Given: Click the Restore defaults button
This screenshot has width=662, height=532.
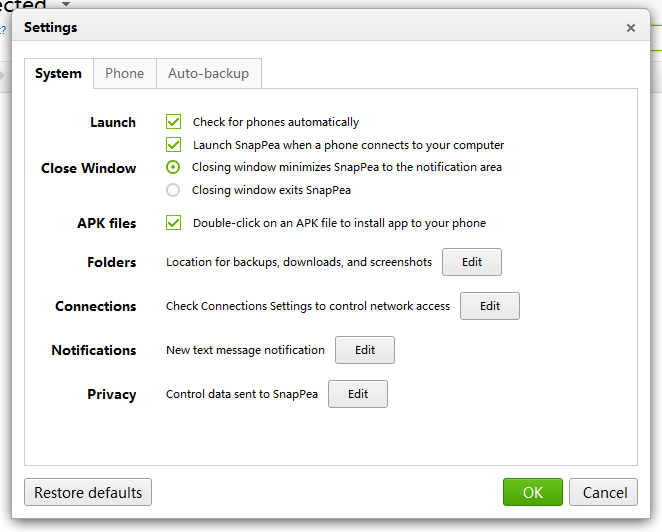Looking at the screenshot, I should point(88,492).
